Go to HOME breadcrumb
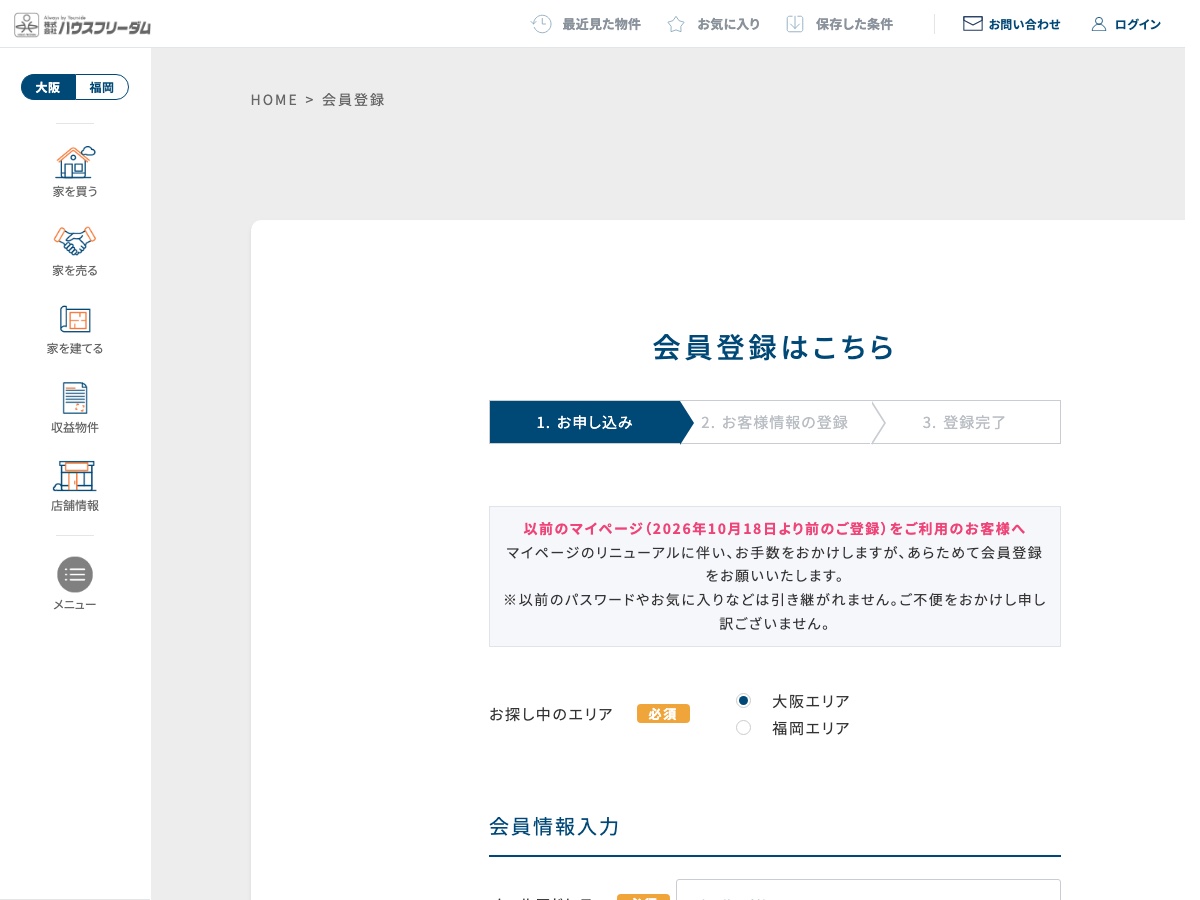Screen dimensions: 1200x900 pos(274,100)
